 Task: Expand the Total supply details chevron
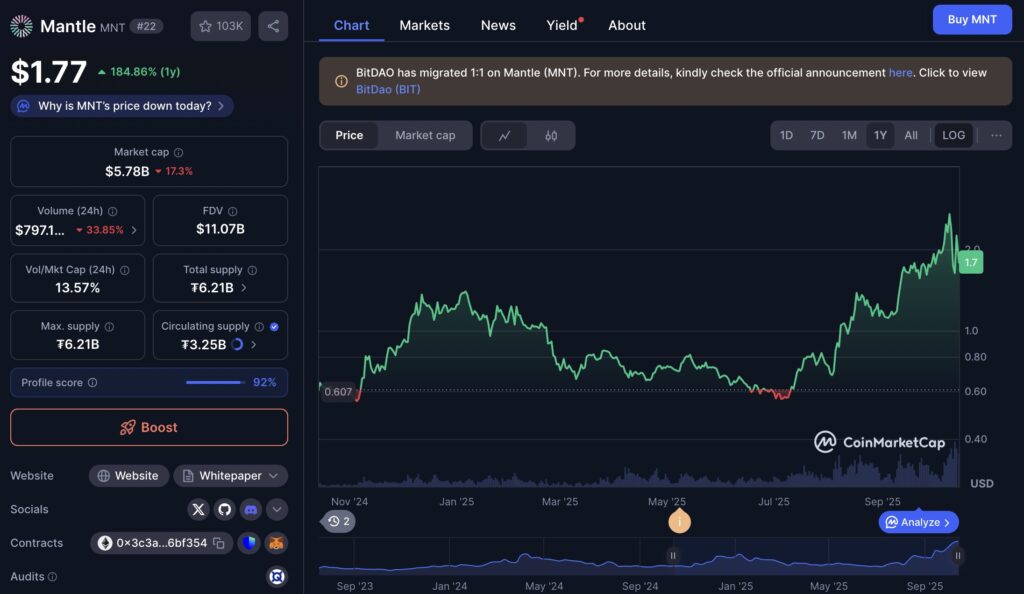[244, 288]
